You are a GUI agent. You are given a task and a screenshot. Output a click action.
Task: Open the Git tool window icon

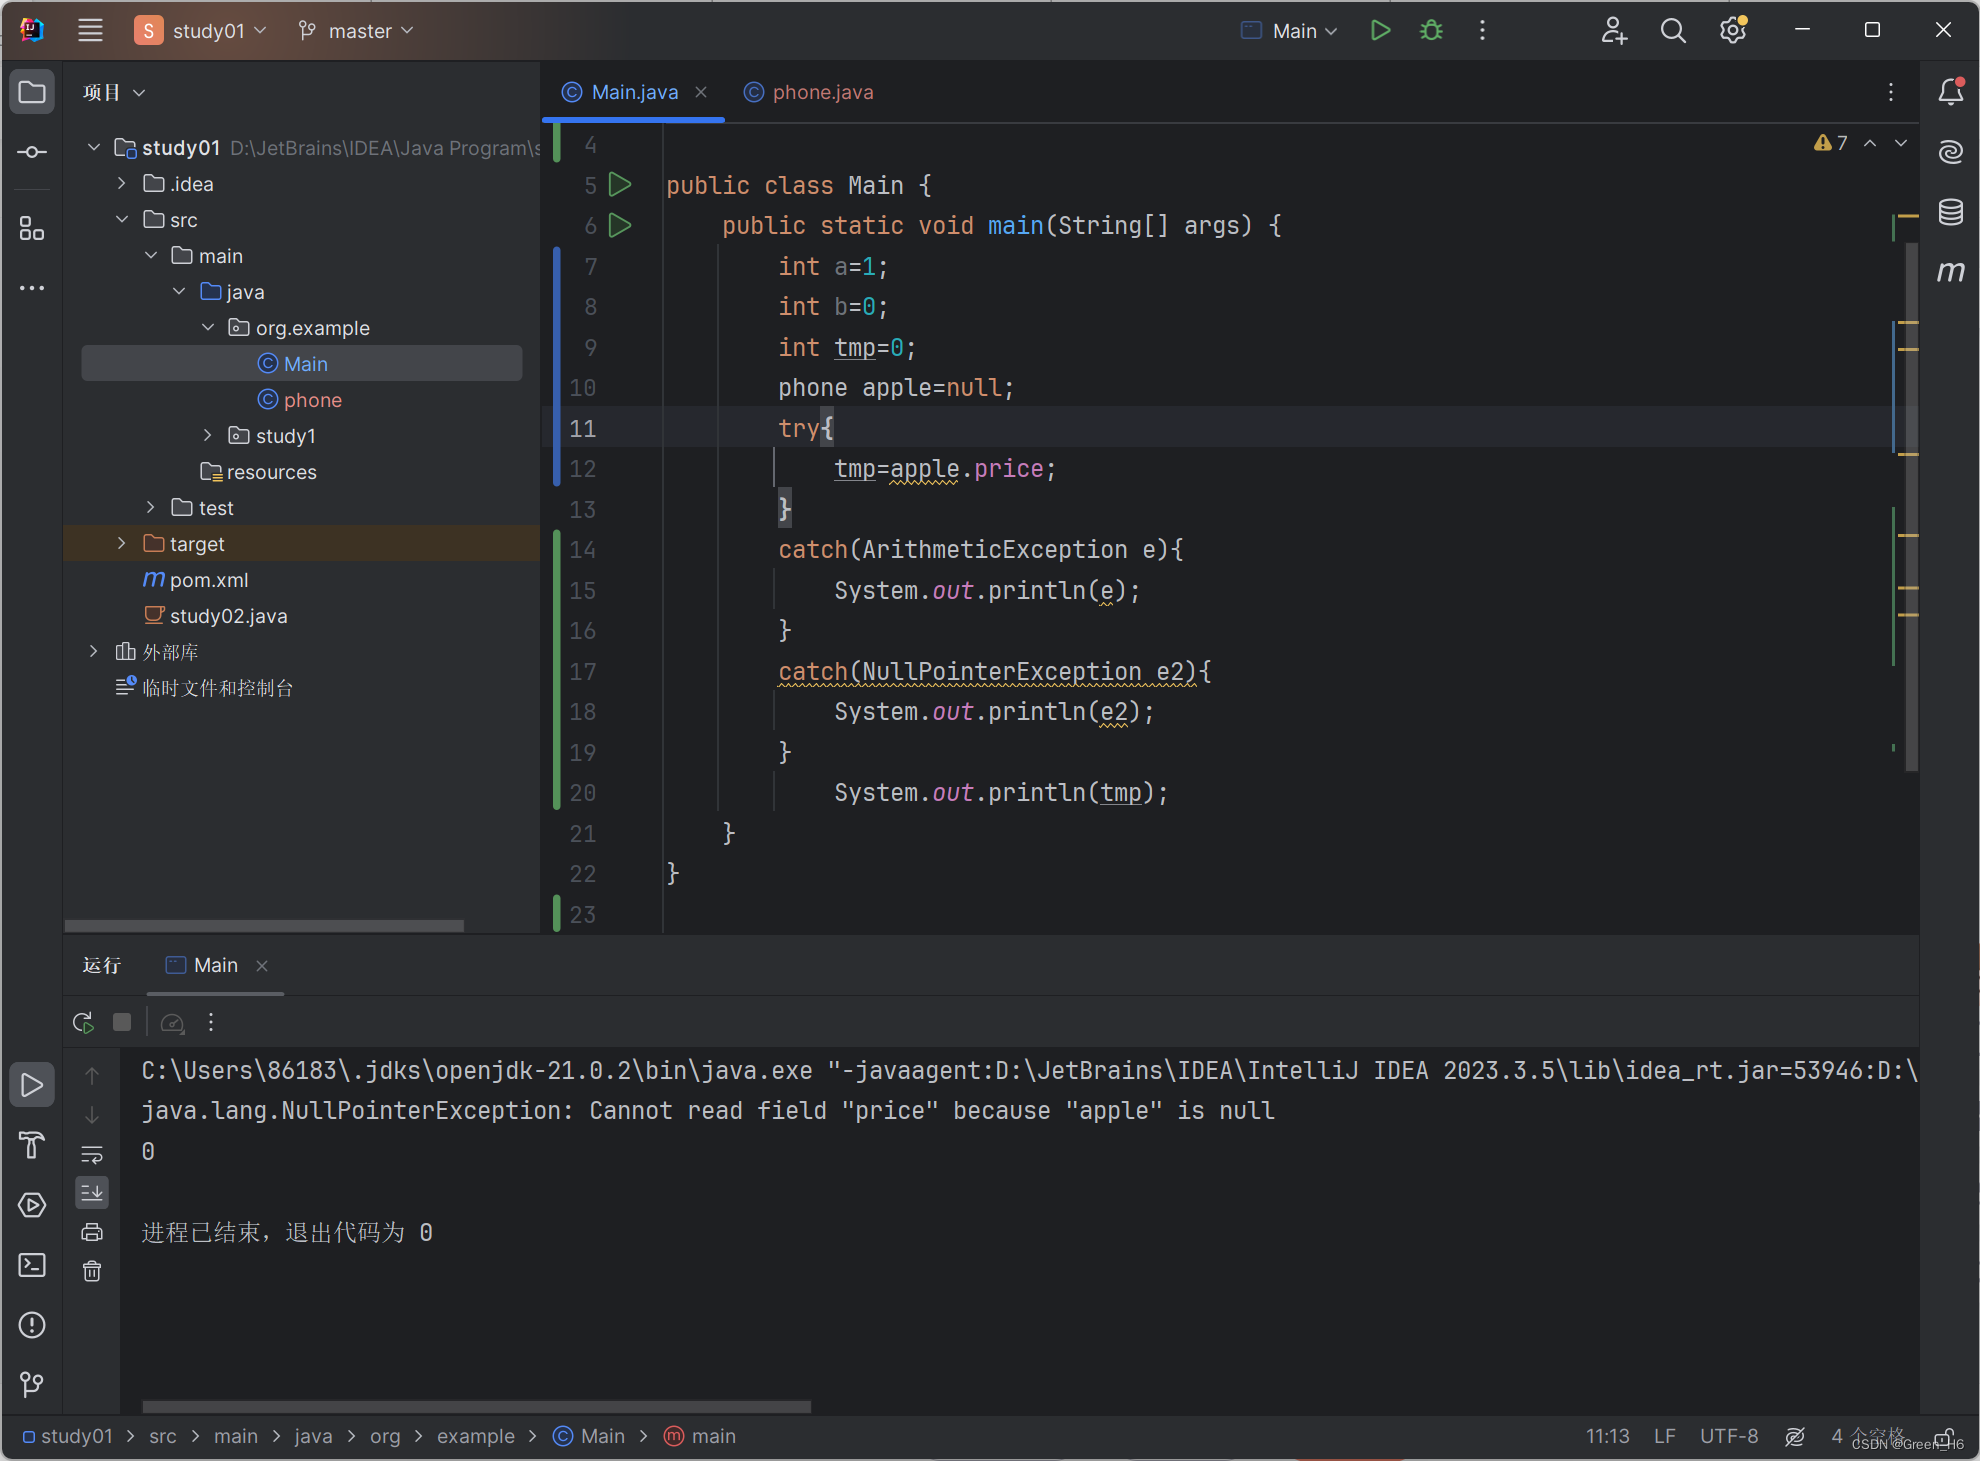[32, 1384]
